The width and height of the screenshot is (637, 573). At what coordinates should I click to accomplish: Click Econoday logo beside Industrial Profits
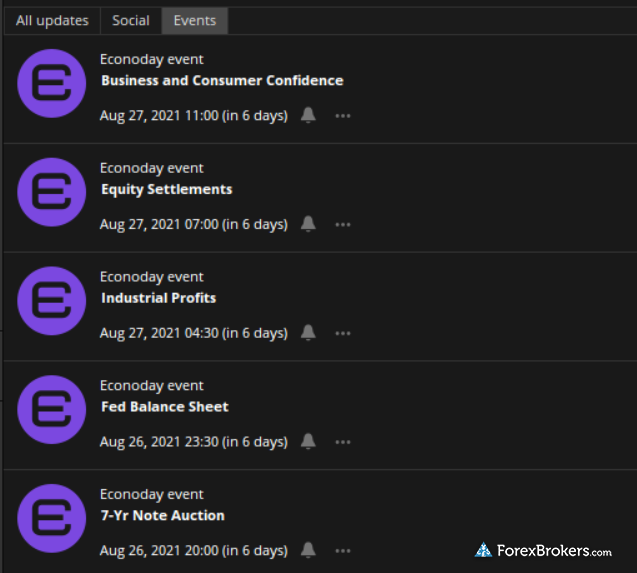click(x=52, y=301)
